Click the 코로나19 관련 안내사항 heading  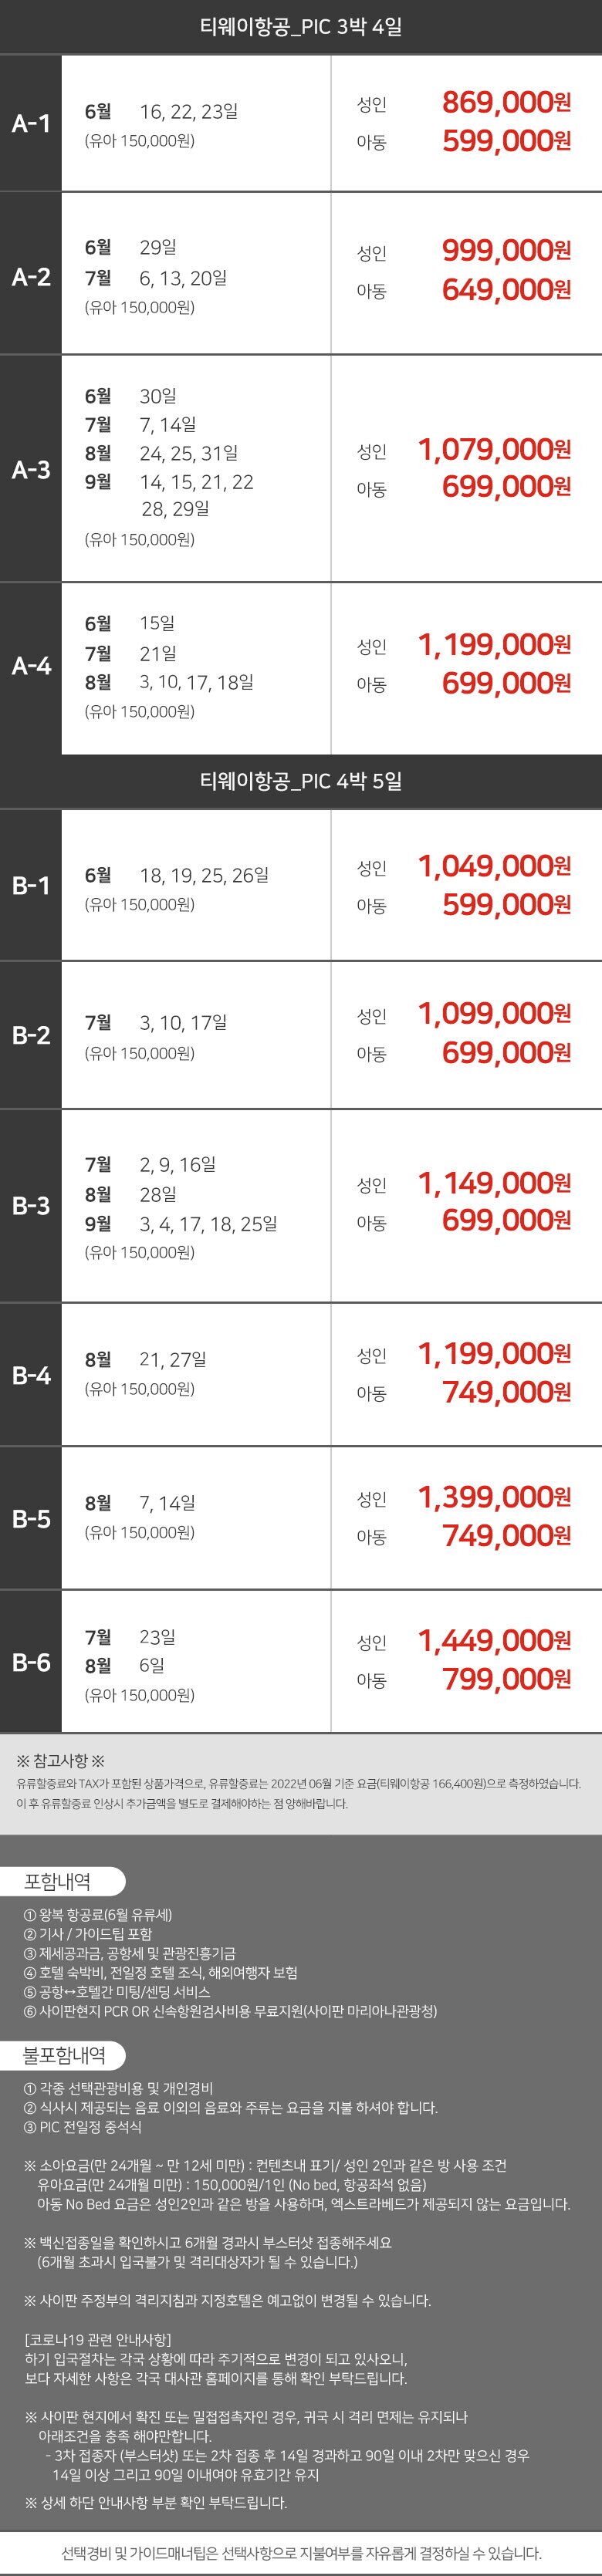coord(98,2339)
